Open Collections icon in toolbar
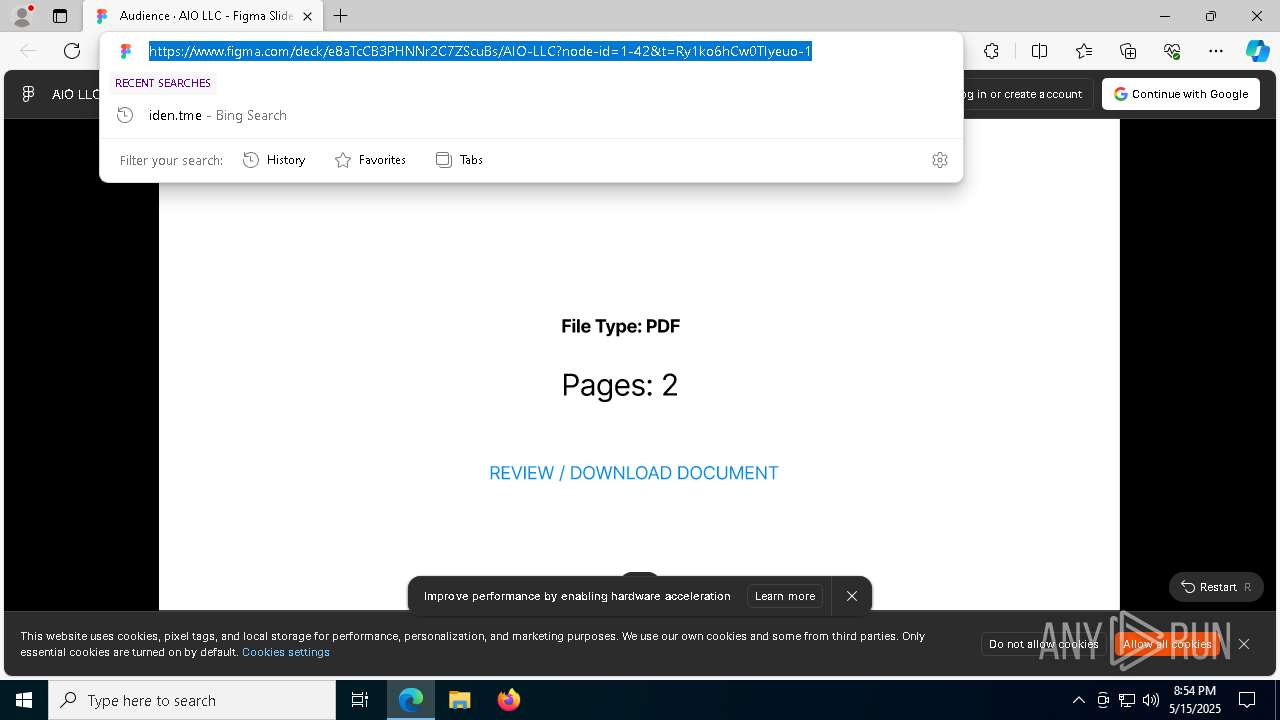Screen dimensions: 1280x720 [x=1128, y=51]
